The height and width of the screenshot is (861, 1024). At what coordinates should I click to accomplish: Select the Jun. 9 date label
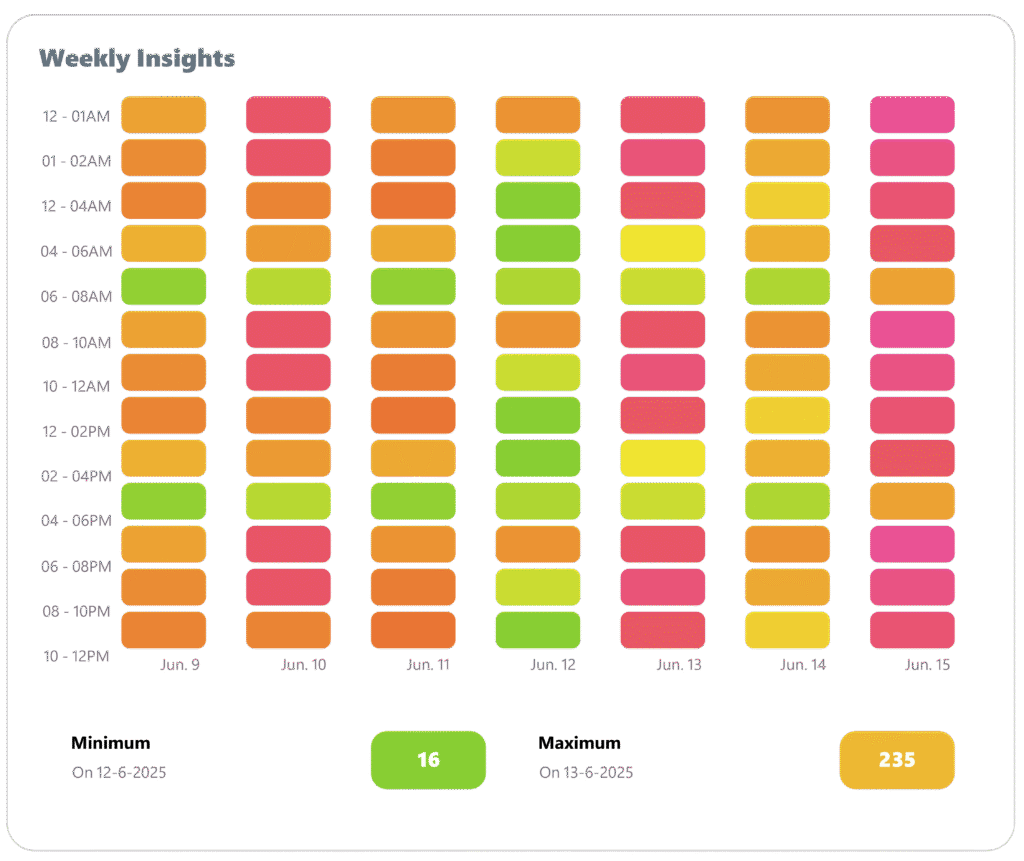pyautogui.click(x=180, y=665)
